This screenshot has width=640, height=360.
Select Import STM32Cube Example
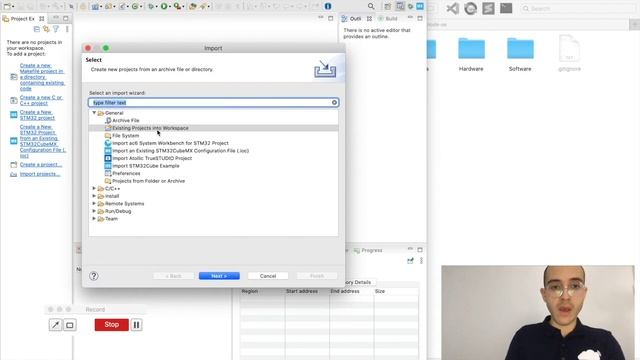[x=146, y=166]
